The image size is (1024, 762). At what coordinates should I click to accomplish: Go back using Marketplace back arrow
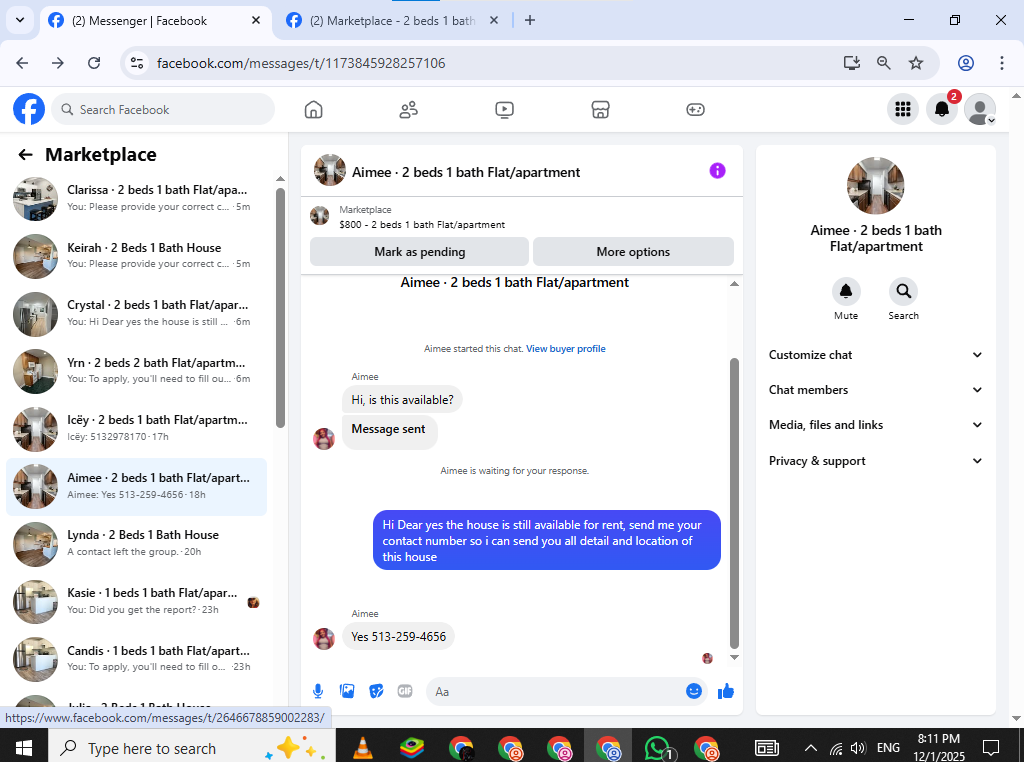25,155
